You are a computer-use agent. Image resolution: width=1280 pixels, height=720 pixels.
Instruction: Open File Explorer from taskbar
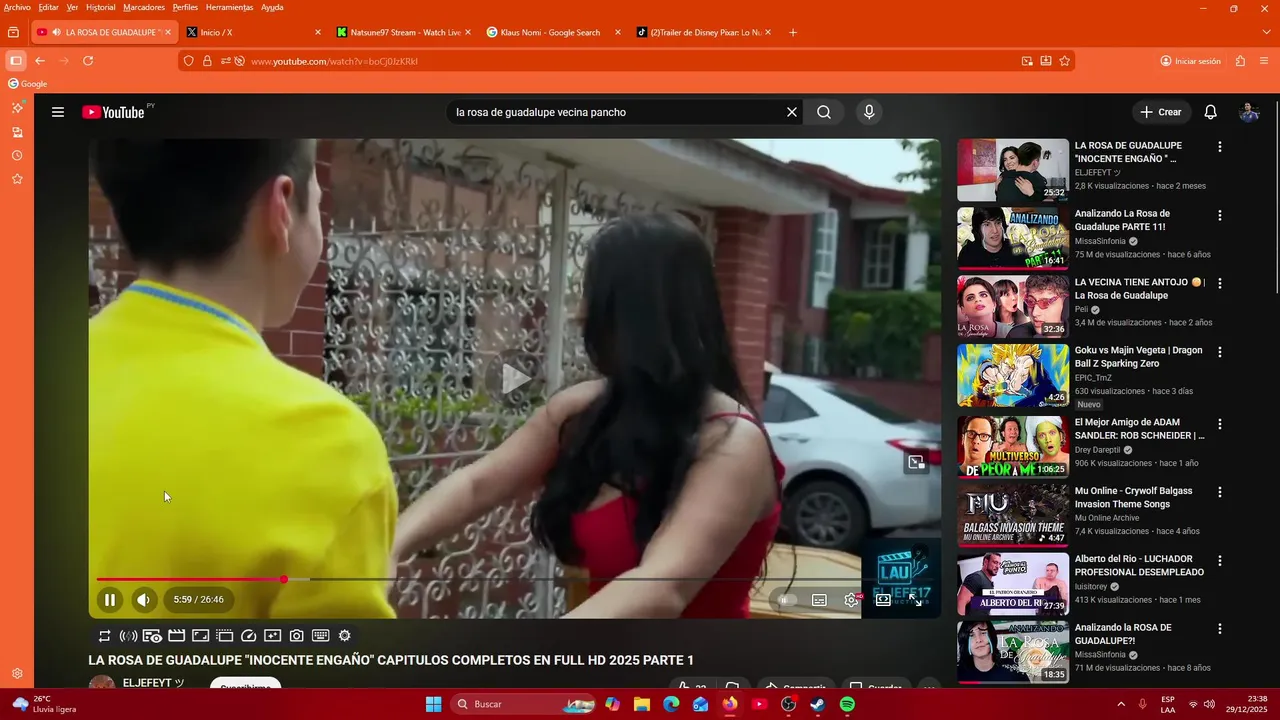642,704
